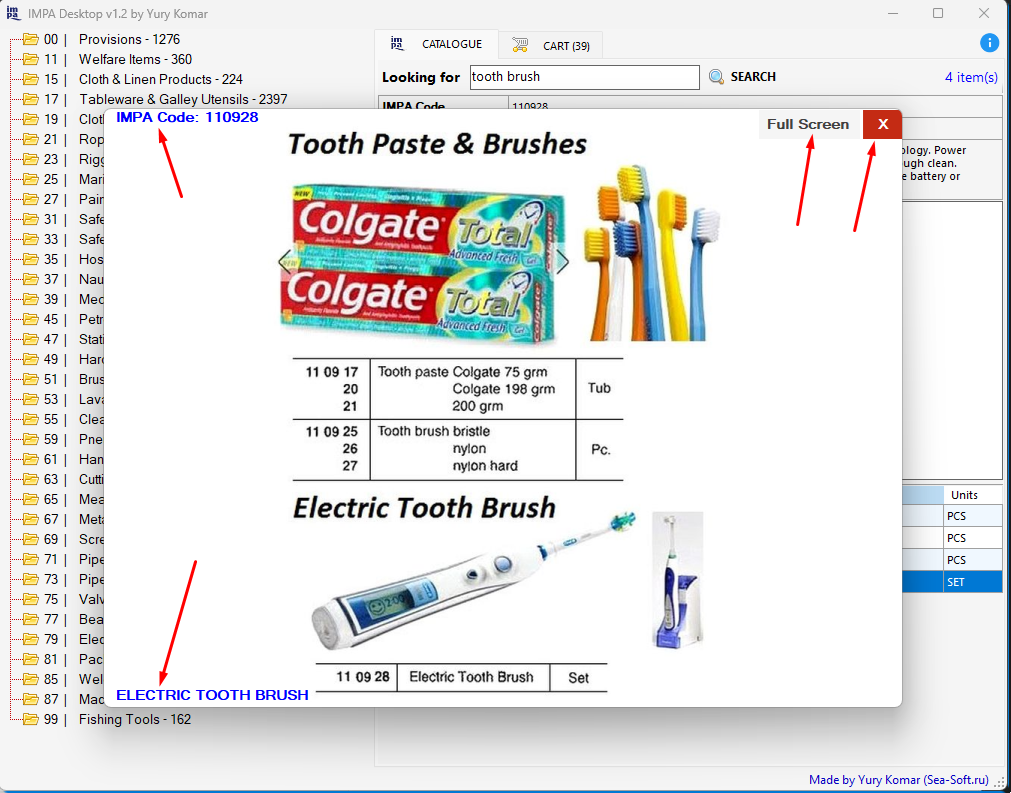1011x793 pixels.
Task: Close image preview with red X
Action: [x=882, y=124]
